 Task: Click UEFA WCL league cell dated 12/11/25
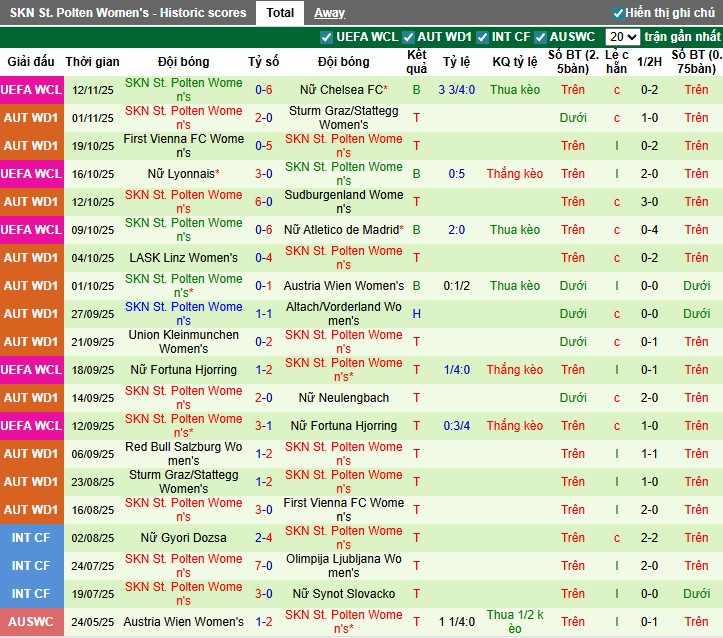[x=31, y=90]
